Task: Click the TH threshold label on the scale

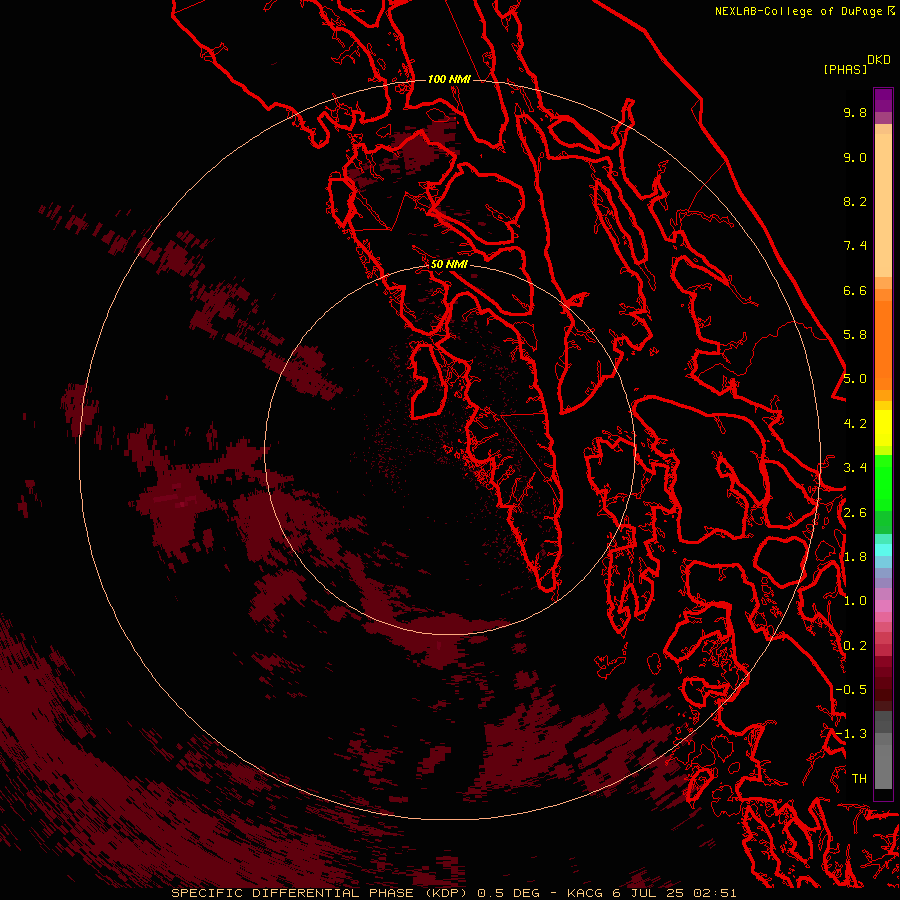Action: pyautogui.click(x=859, y=779)
